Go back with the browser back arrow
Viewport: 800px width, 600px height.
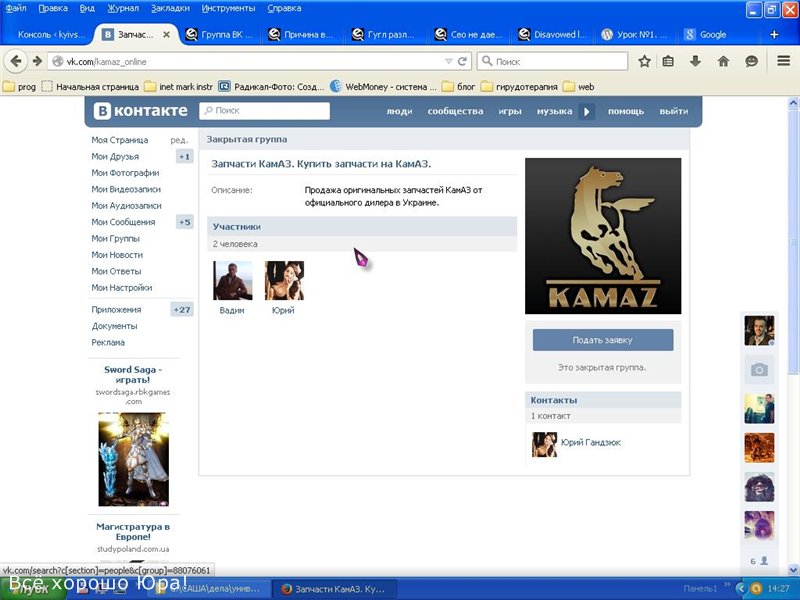click(x=16, y=61)
